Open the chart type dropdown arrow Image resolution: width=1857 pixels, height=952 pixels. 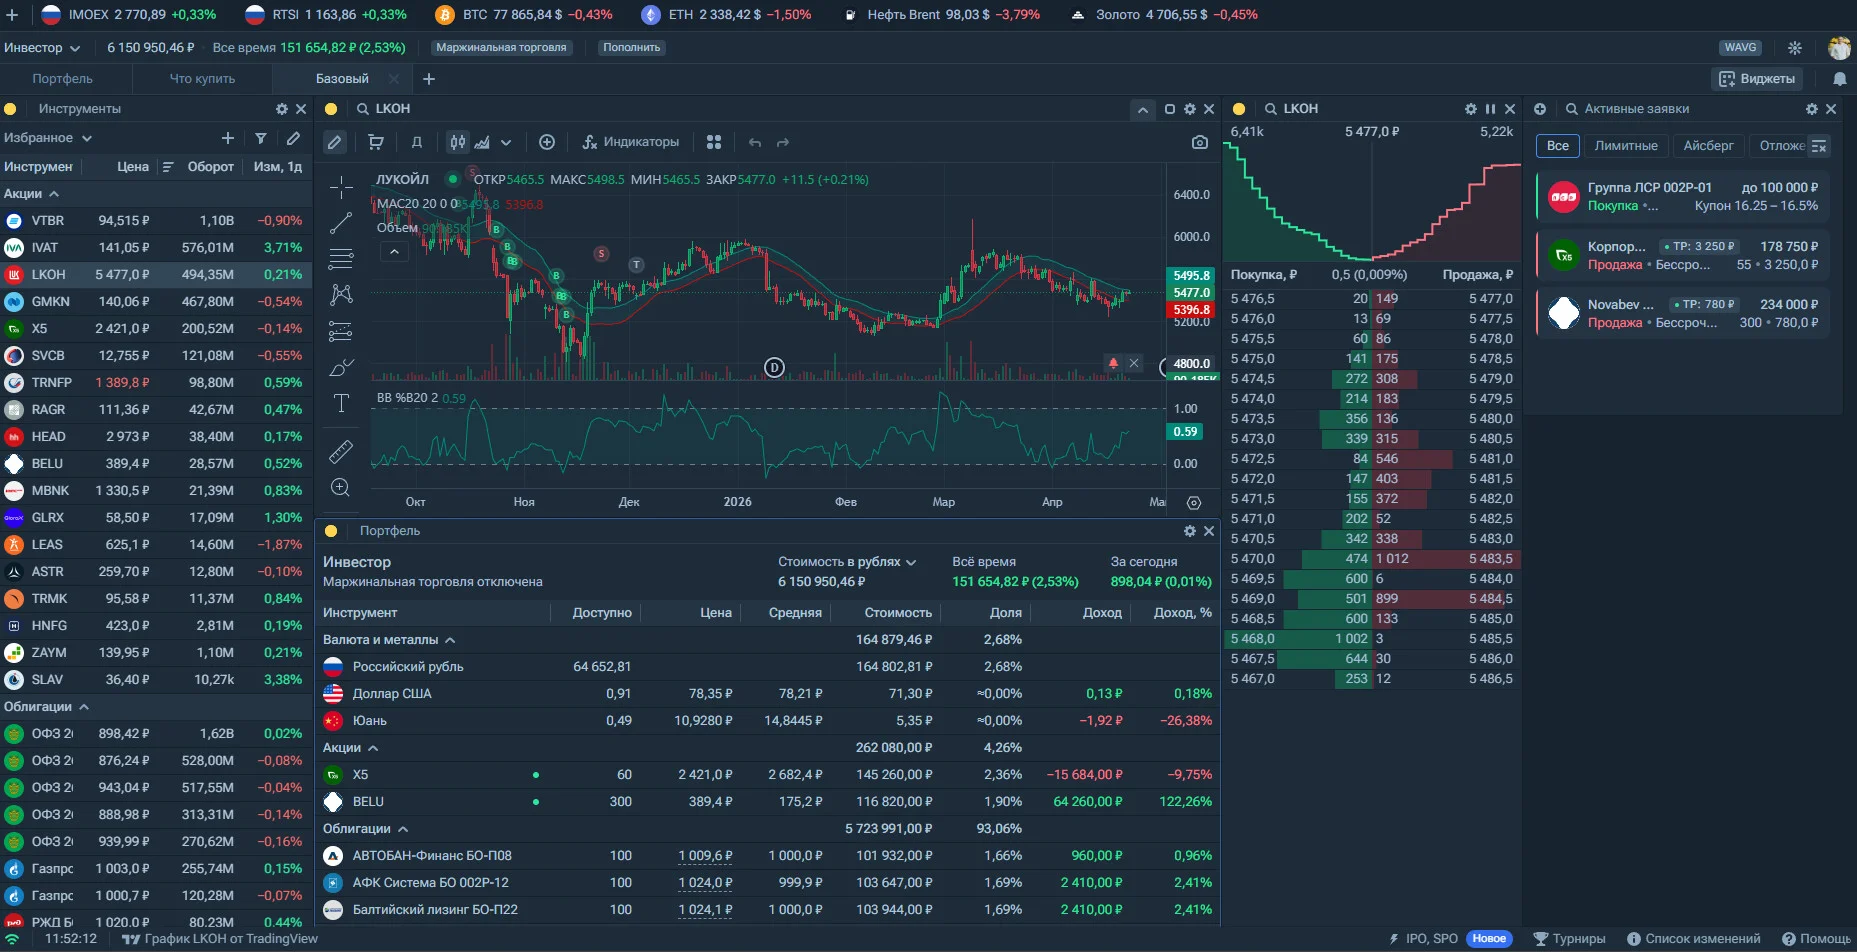pos(506,142)
